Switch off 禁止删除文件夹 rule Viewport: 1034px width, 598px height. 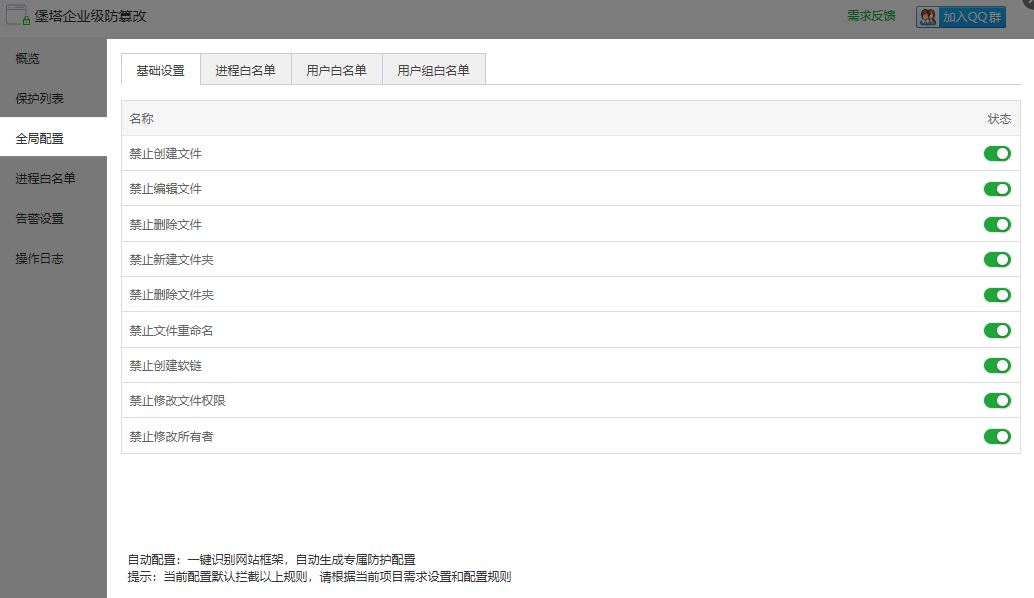tap(996, 295)
